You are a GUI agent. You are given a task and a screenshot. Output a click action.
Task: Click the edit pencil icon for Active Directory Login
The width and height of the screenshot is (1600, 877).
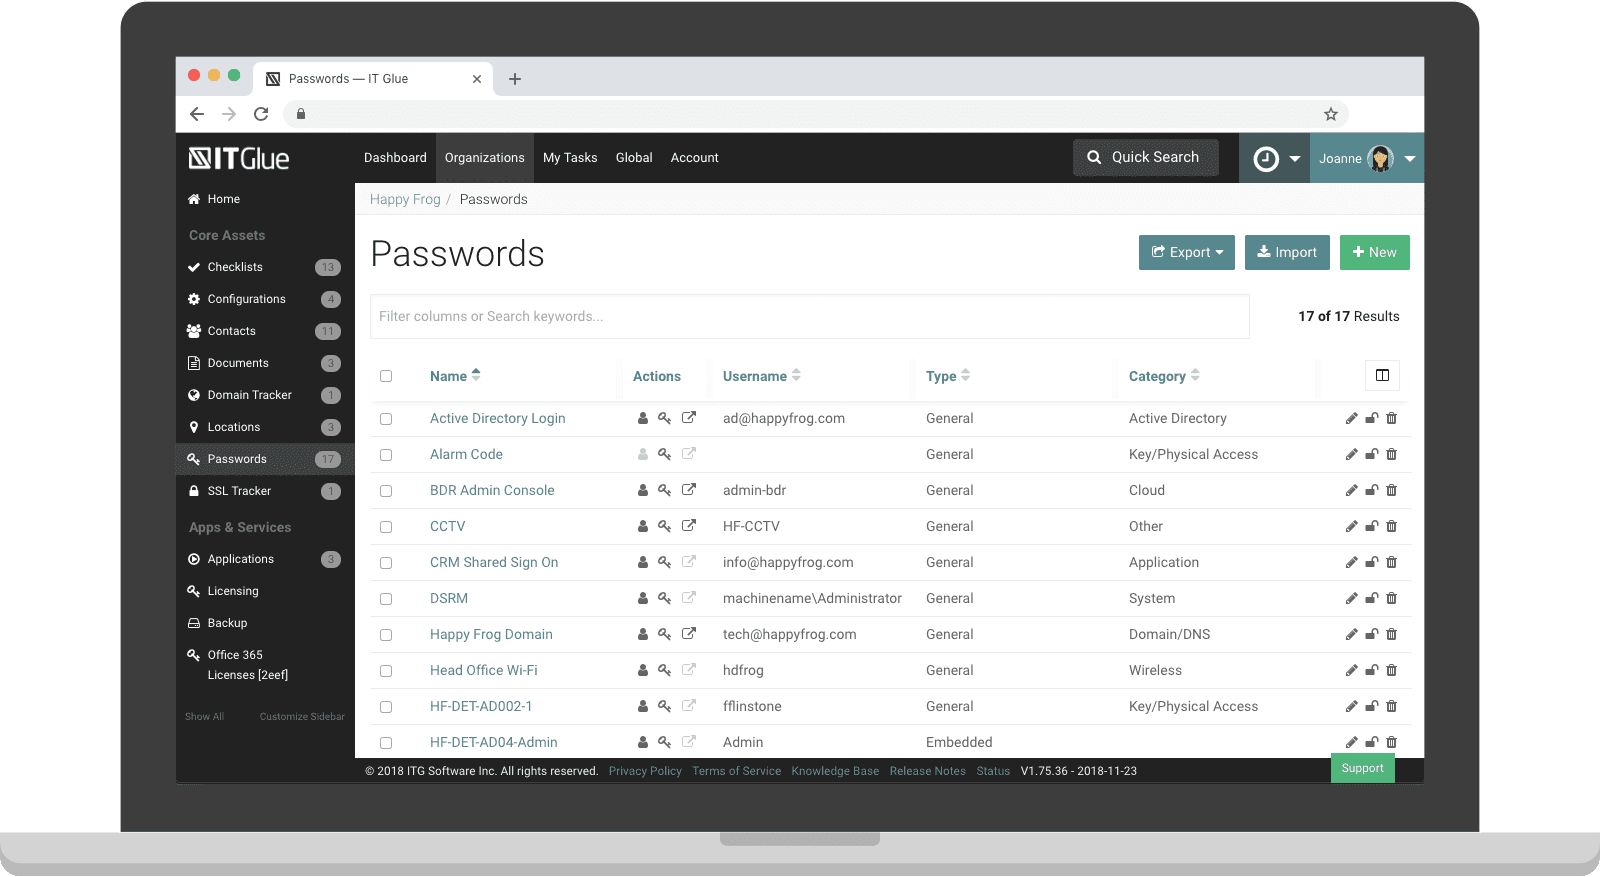[1351, 418]
